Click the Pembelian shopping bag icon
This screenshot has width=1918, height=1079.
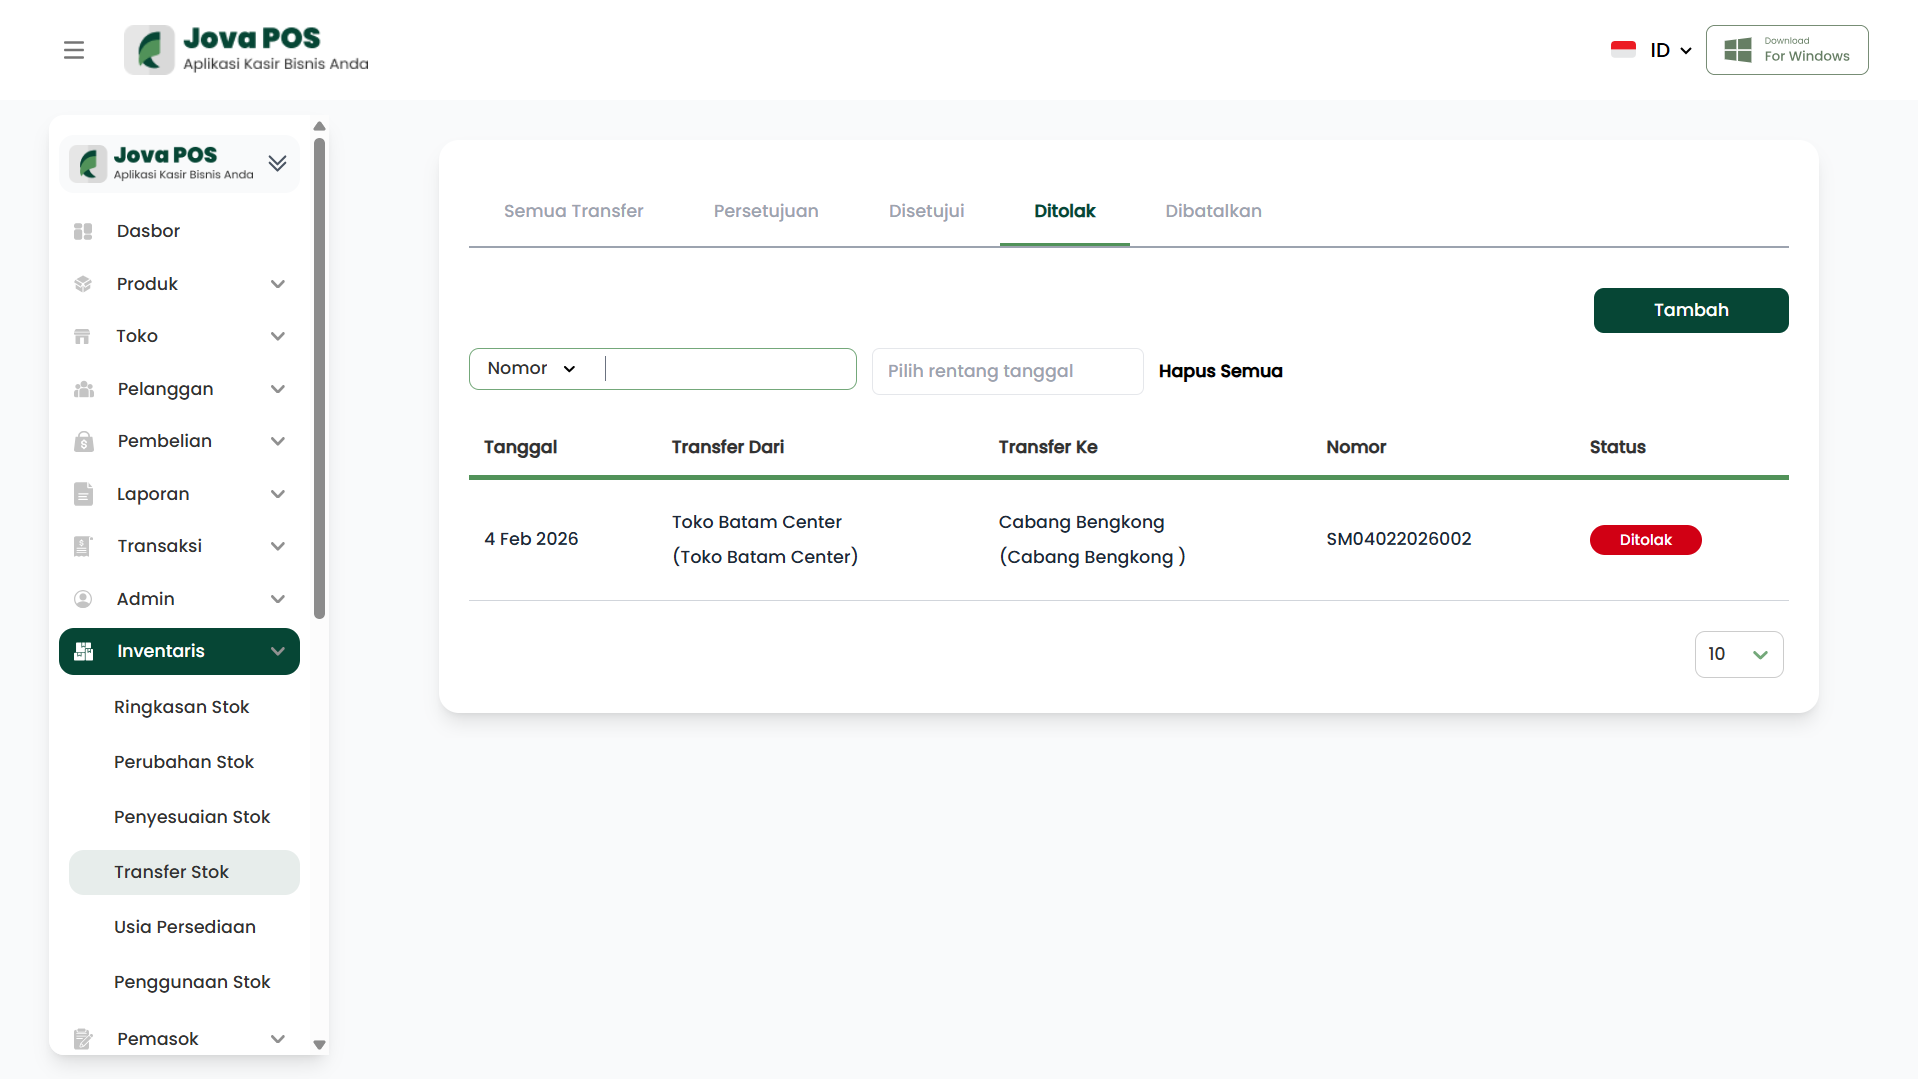pyautogui.click(x=83, y=441)
